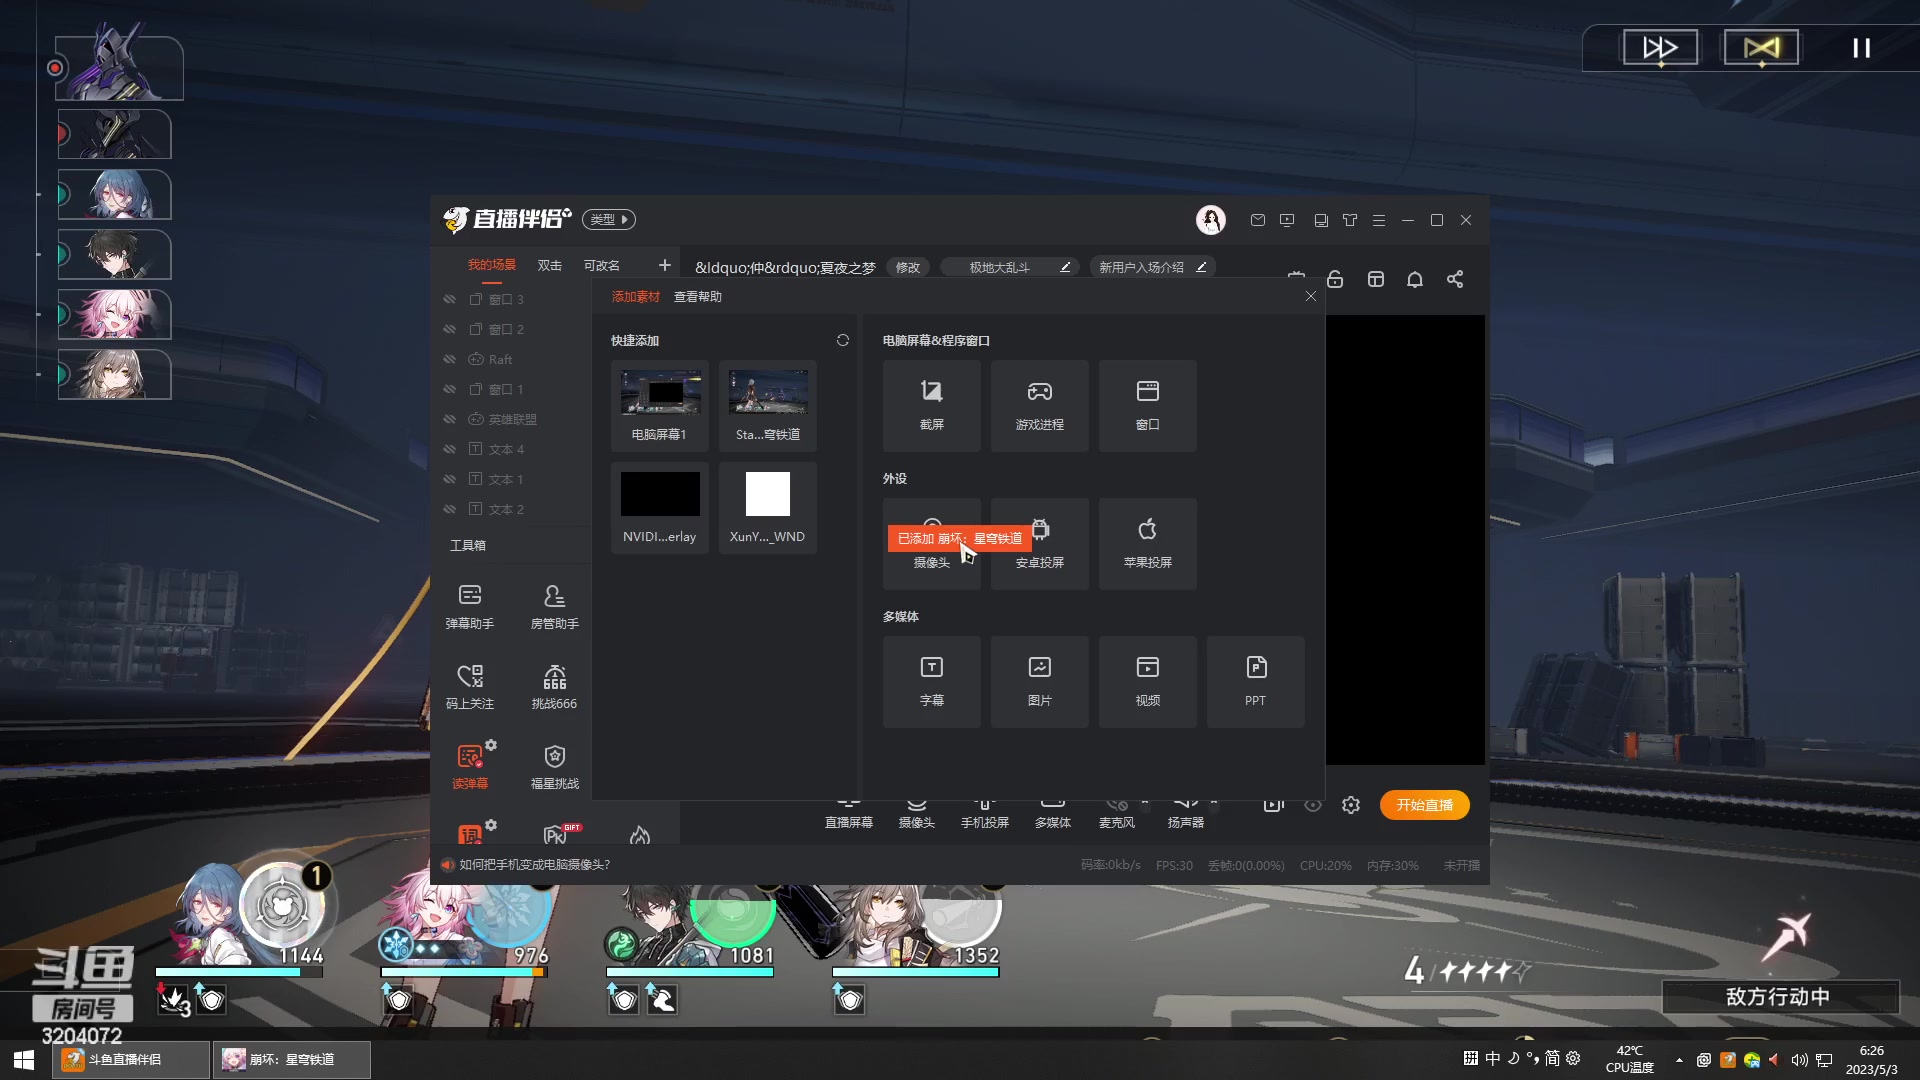Show hidden system tray icons
This screenshot has width=1920, height=1080.
pos(1679,1060)
